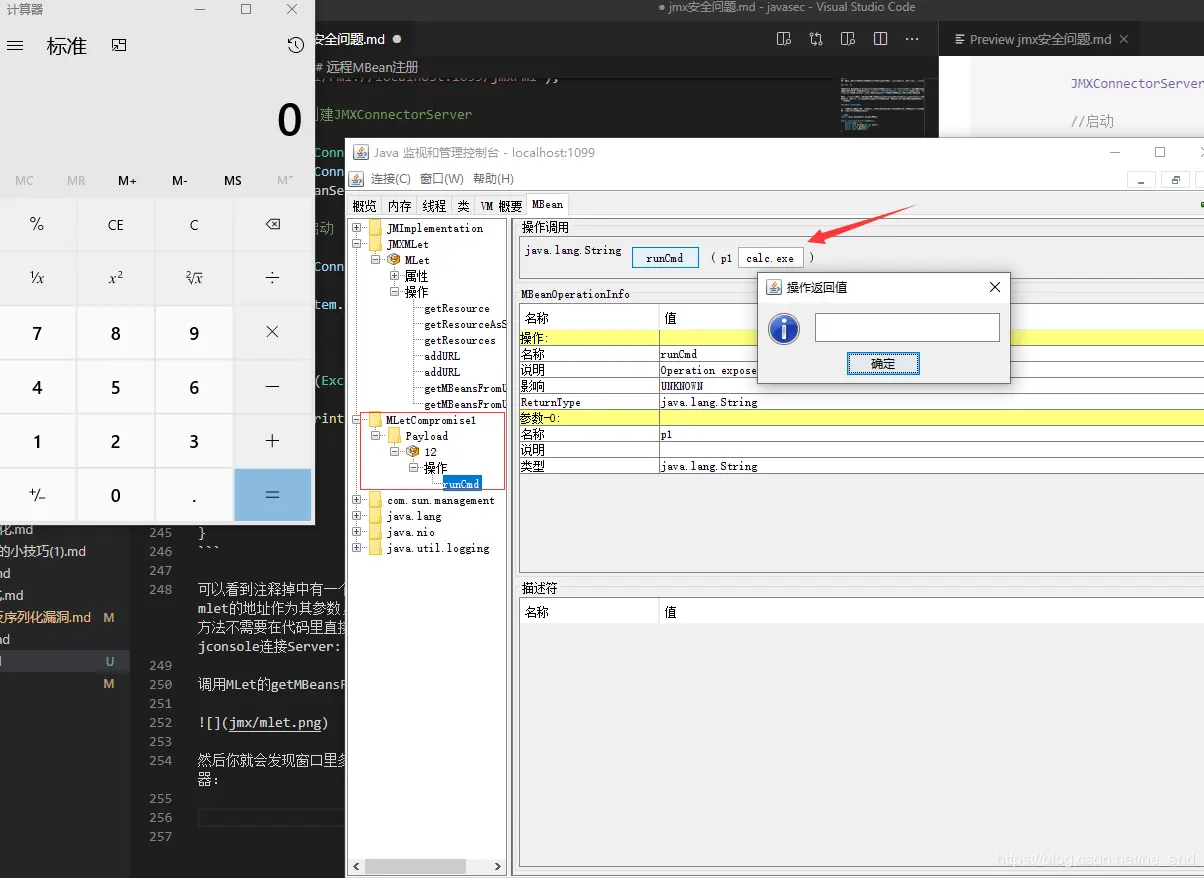This screenshot has height=878, width=1204.
Task: Open the 连接(C) menu
Action: tap(390, 179)
